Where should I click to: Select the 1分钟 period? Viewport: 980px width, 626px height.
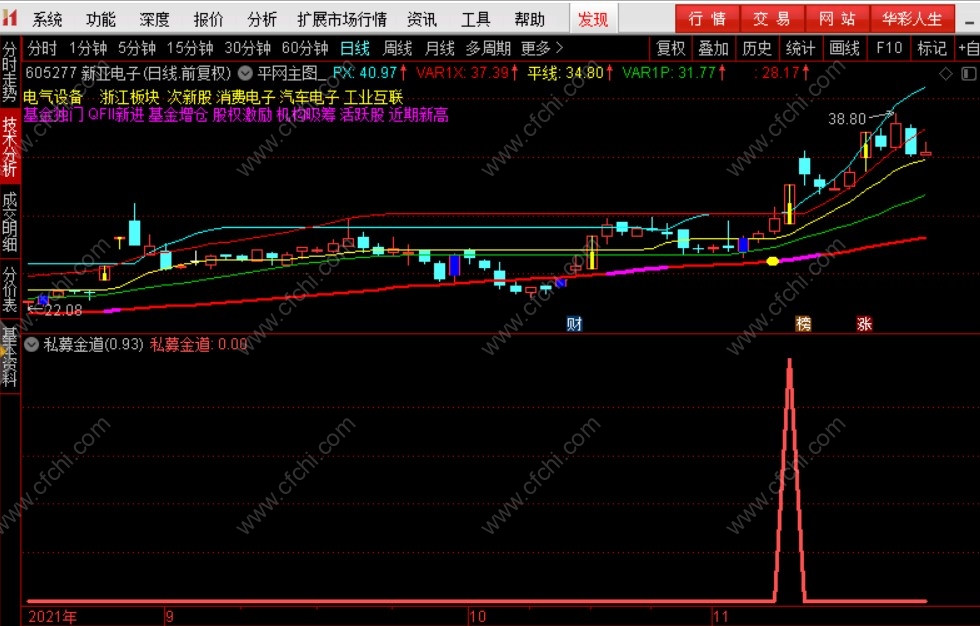pyautogui.click(x=88, y=48)
